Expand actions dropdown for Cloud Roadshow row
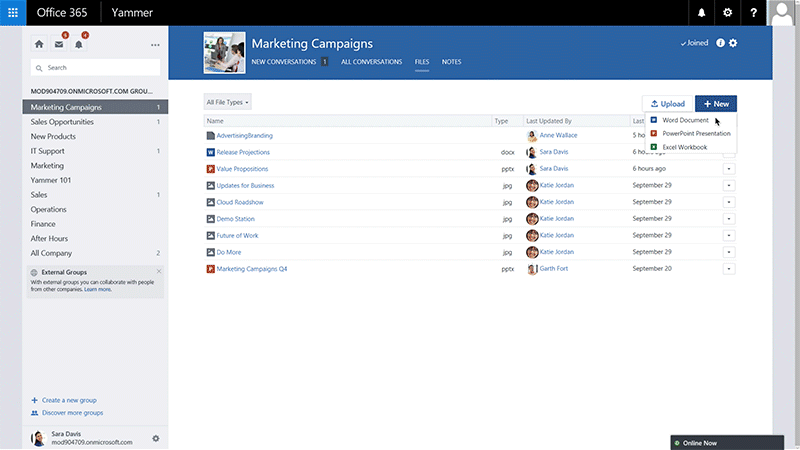This screenshot has width=800, height=450. [729, 202]
